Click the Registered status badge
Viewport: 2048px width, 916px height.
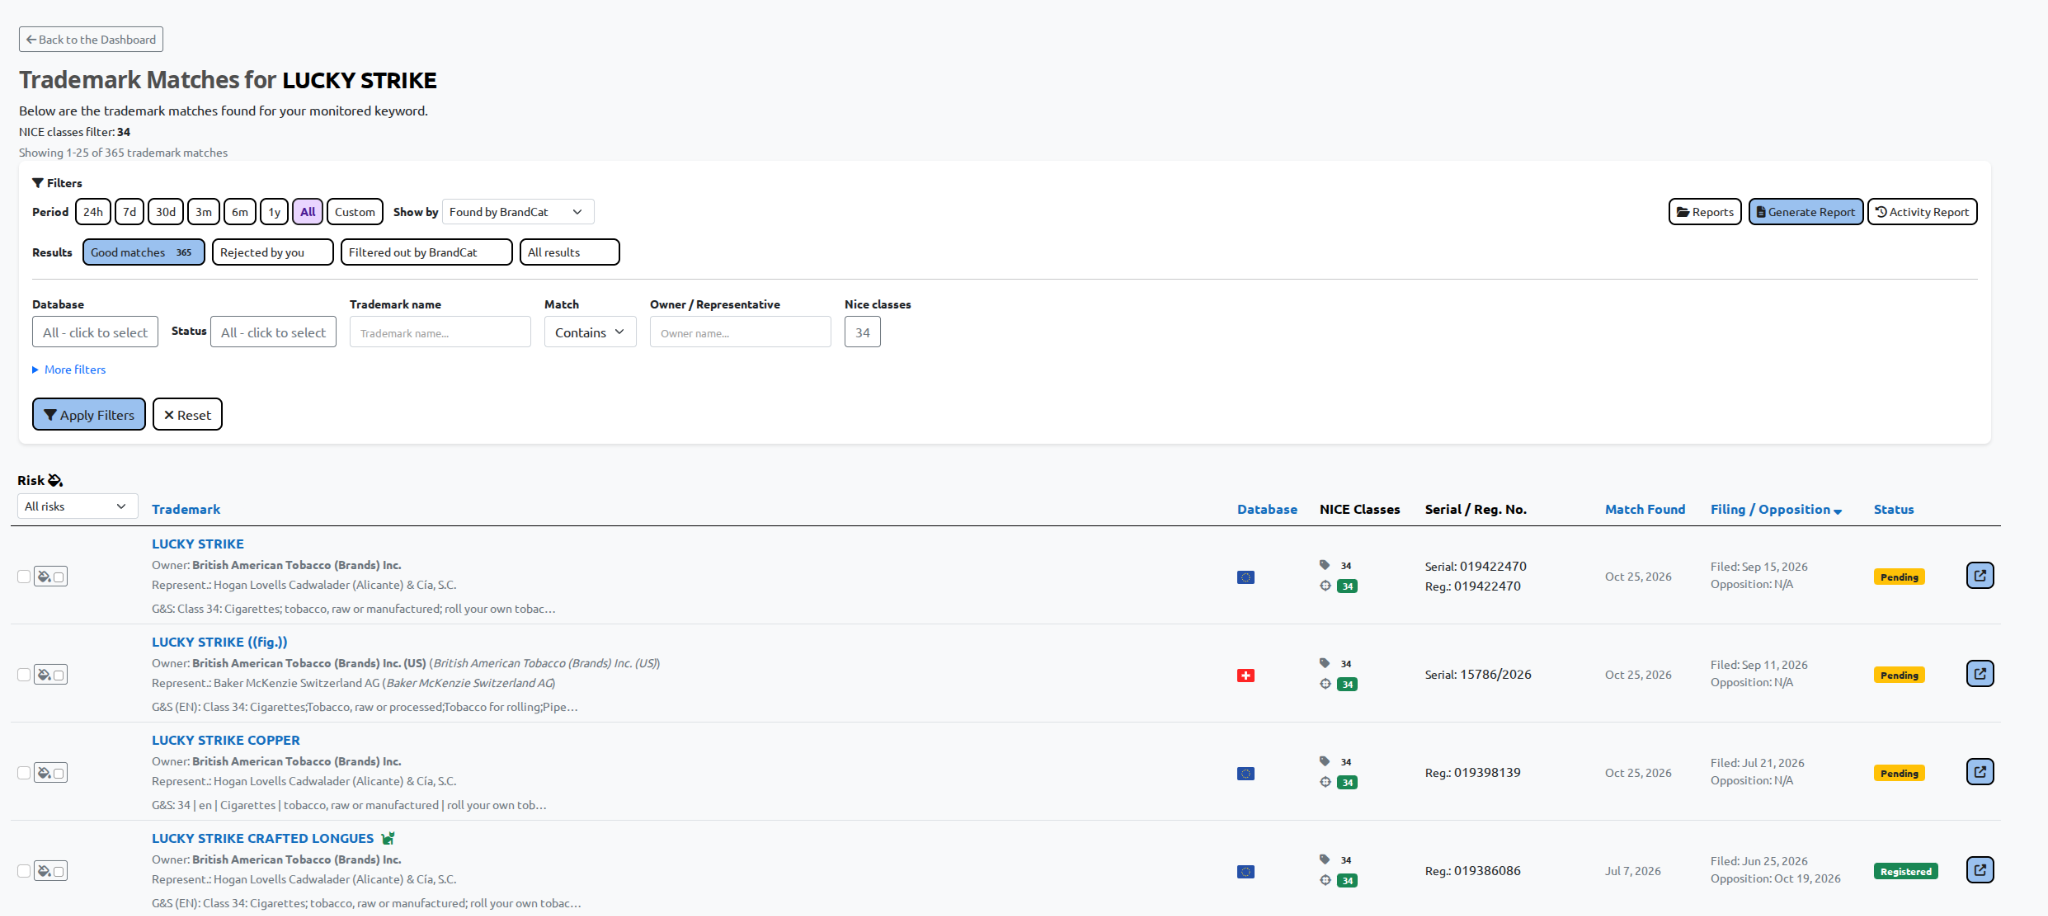pos(1906,871)
